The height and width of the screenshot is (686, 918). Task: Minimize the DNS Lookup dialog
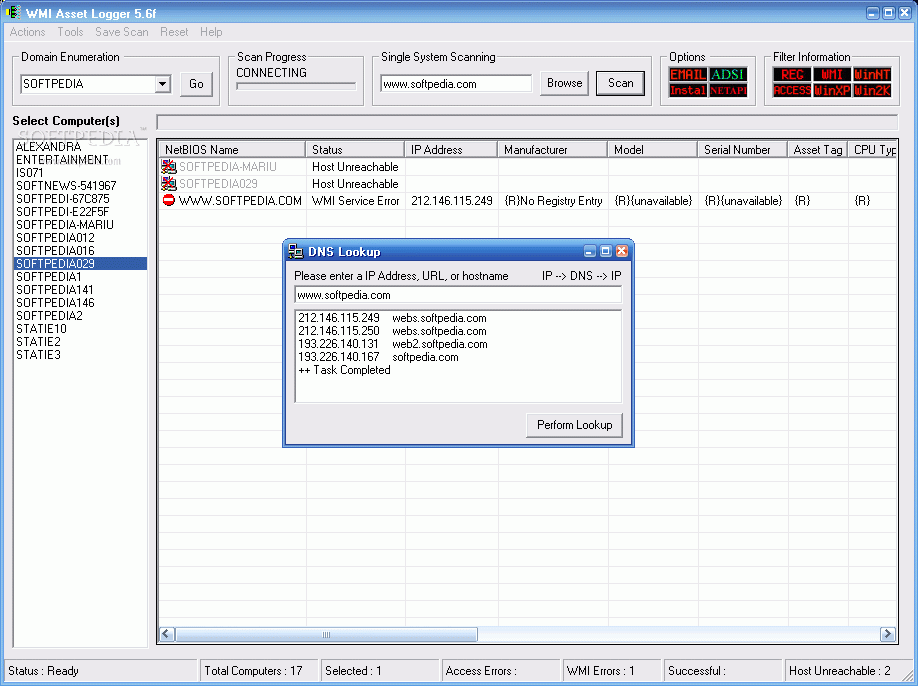(x=590, y=251)
